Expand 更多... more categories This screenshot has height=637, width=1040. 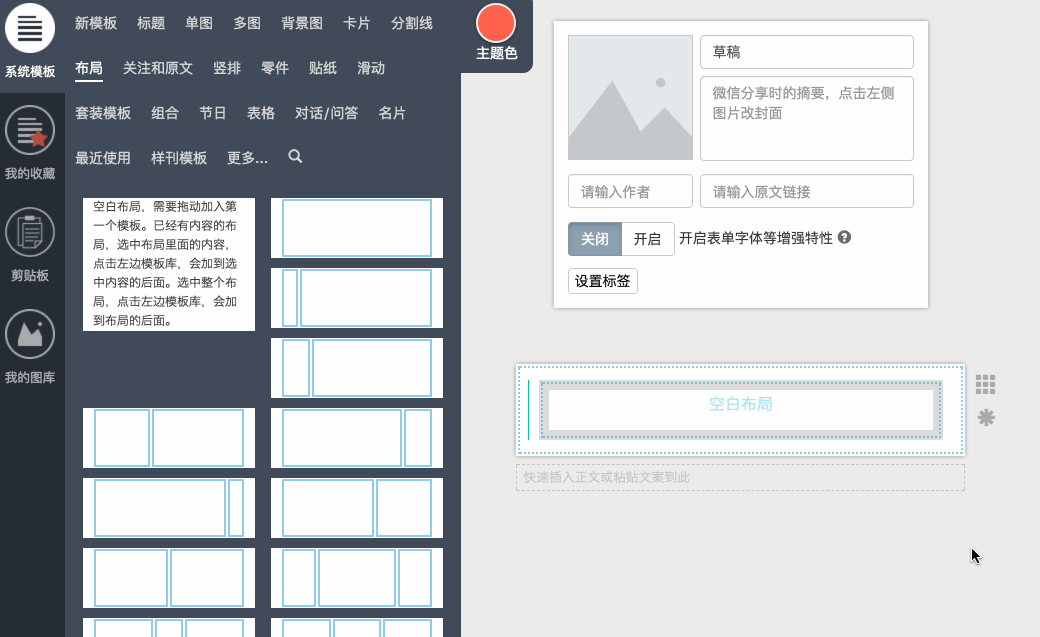point(247,158)
